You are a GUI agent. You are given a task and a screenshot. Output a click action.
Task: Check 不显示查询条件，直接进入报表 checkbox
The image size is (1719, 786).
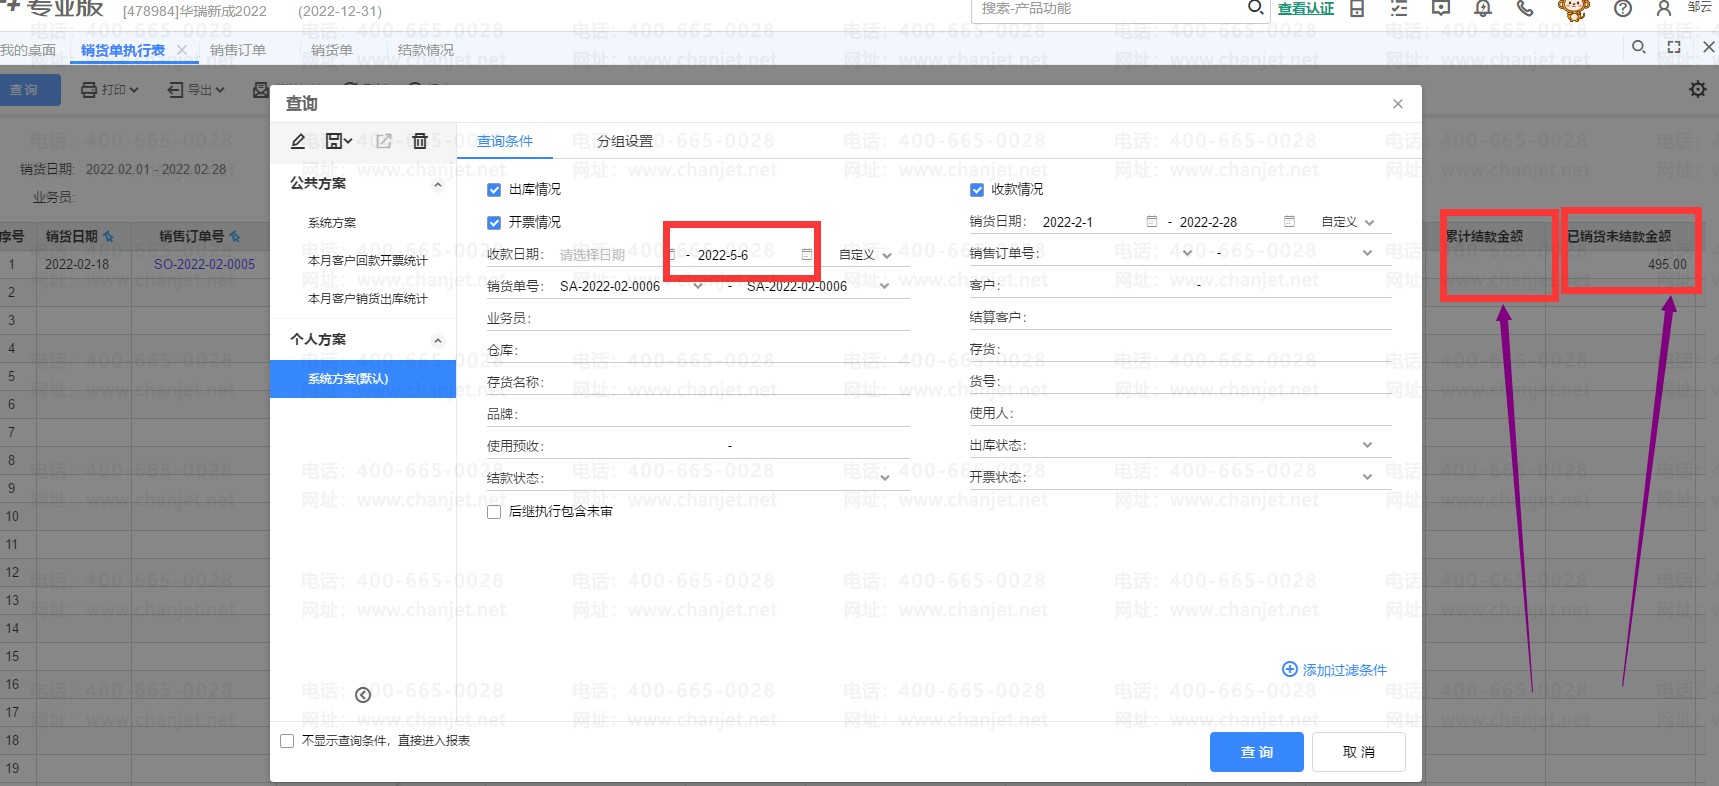point(287,741)
